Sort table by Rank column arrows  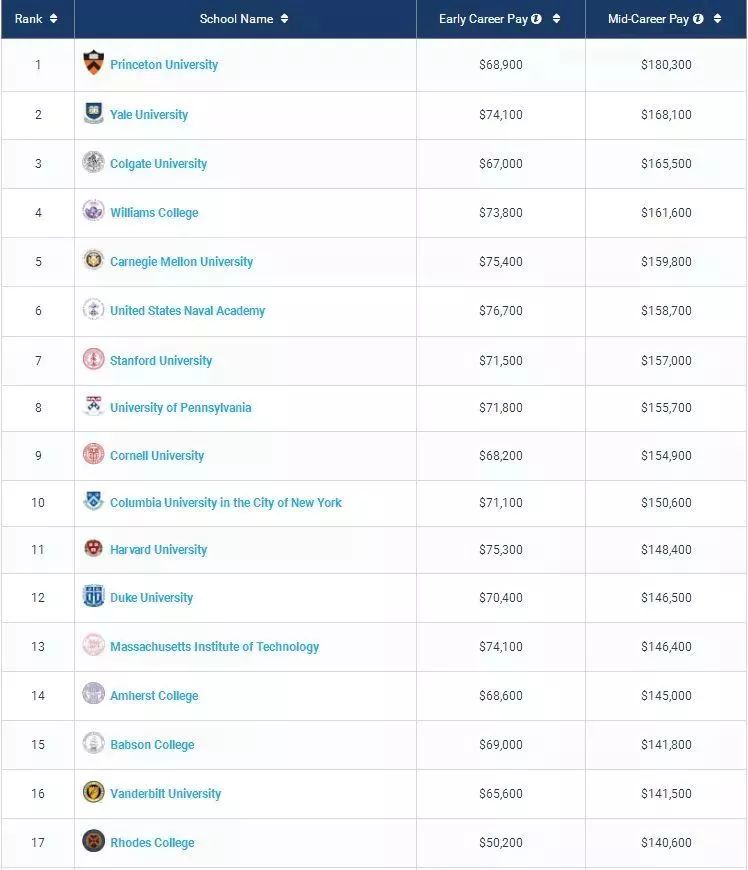53,19
